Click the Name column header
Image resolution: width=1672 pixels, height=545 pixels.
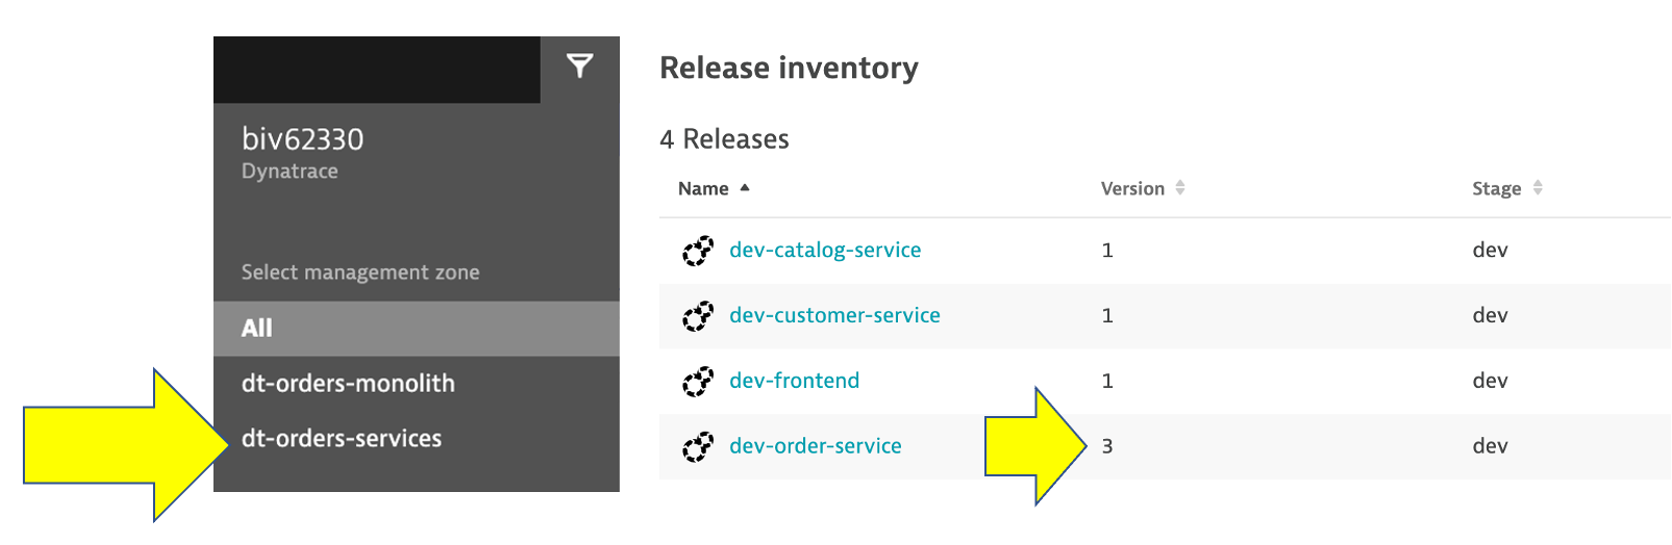(x=703, y=189)
